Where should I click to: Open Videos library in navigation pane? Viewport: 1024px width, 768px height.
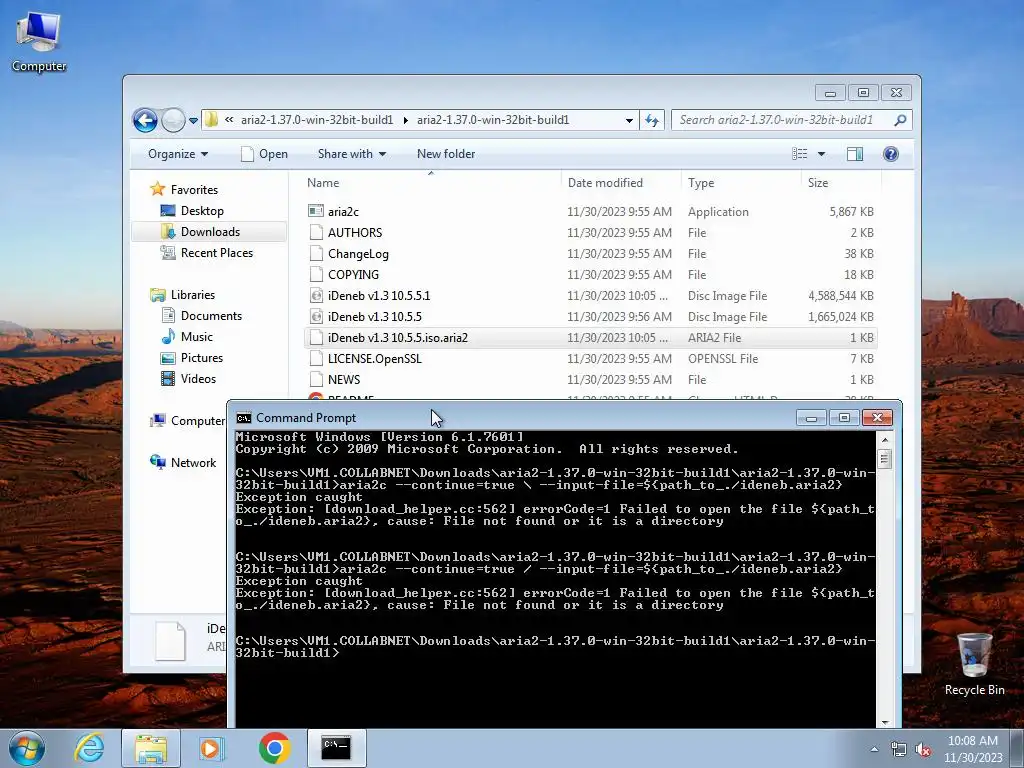pos(198,379)
